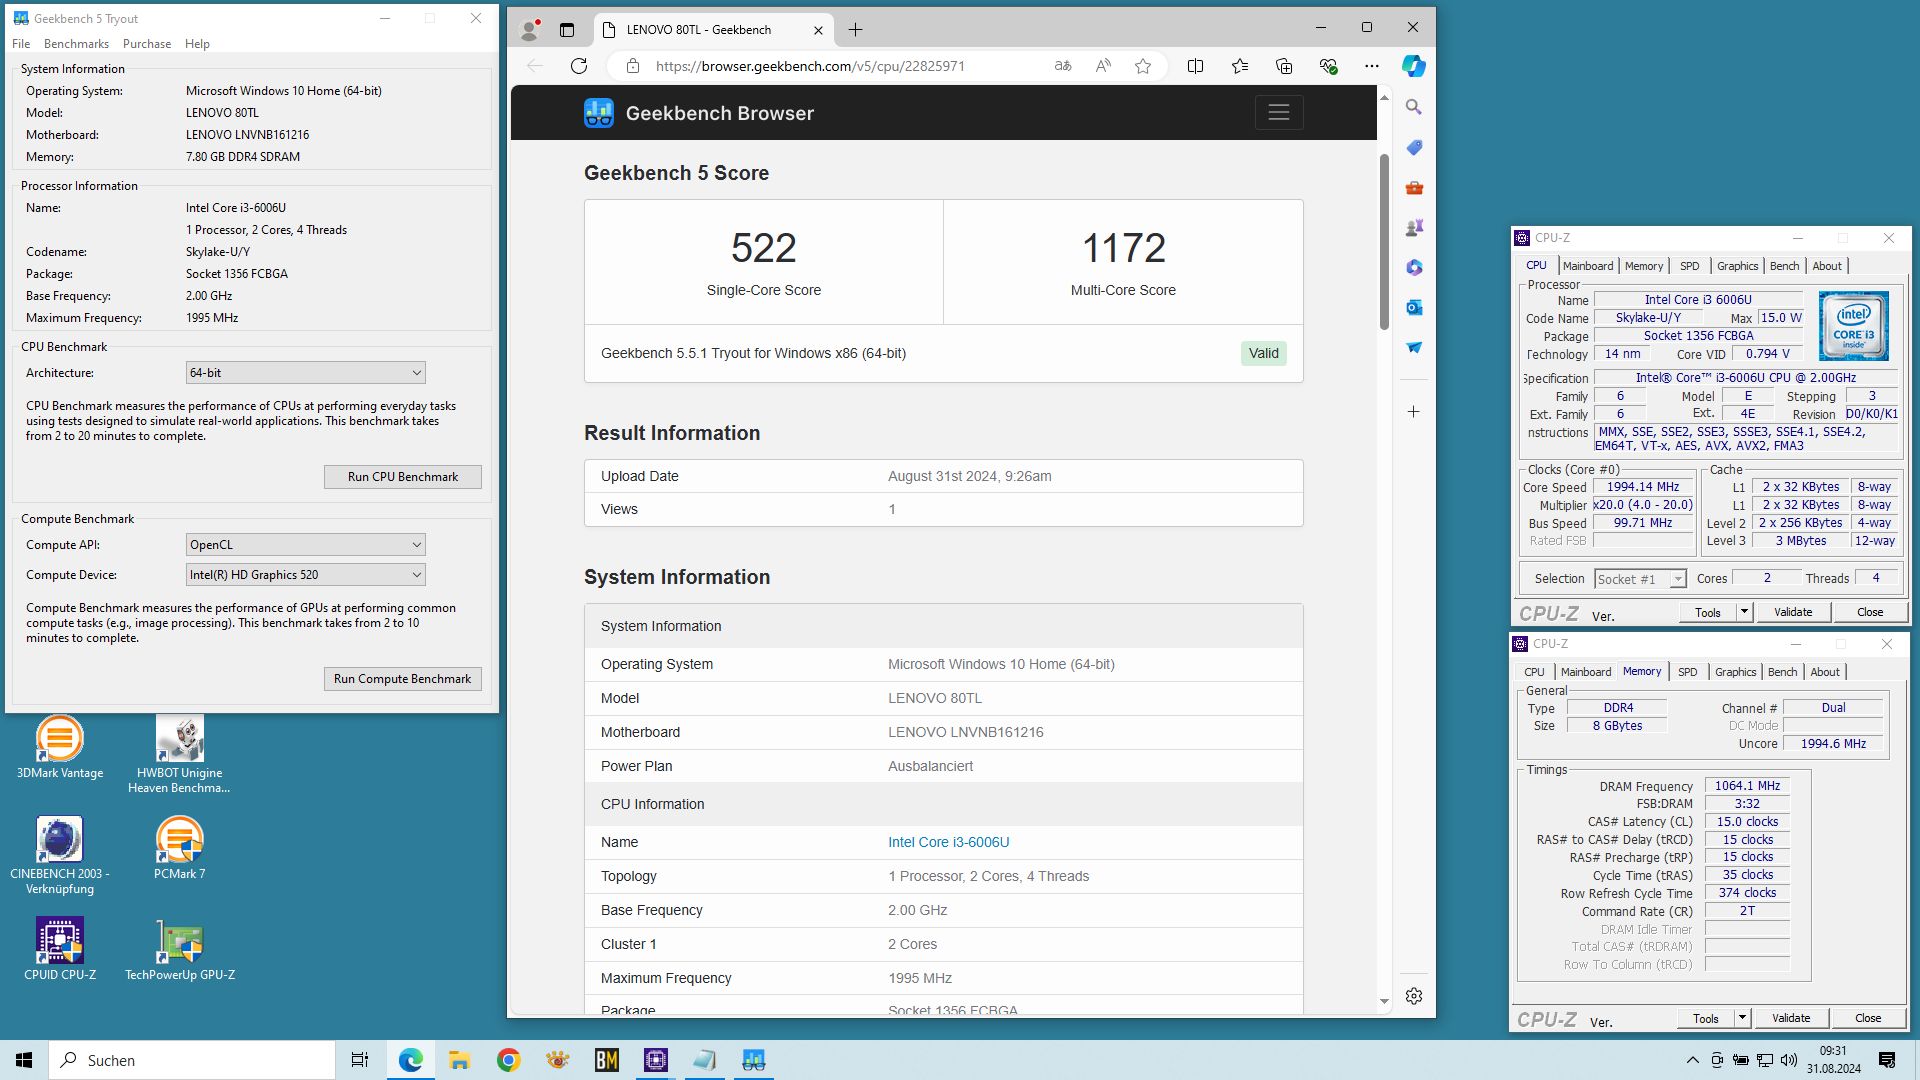This screenshot has width=1920, height=1080.
Task: Open CPUID CPU-Z desktop shortcut
Action: pos(60,949)
